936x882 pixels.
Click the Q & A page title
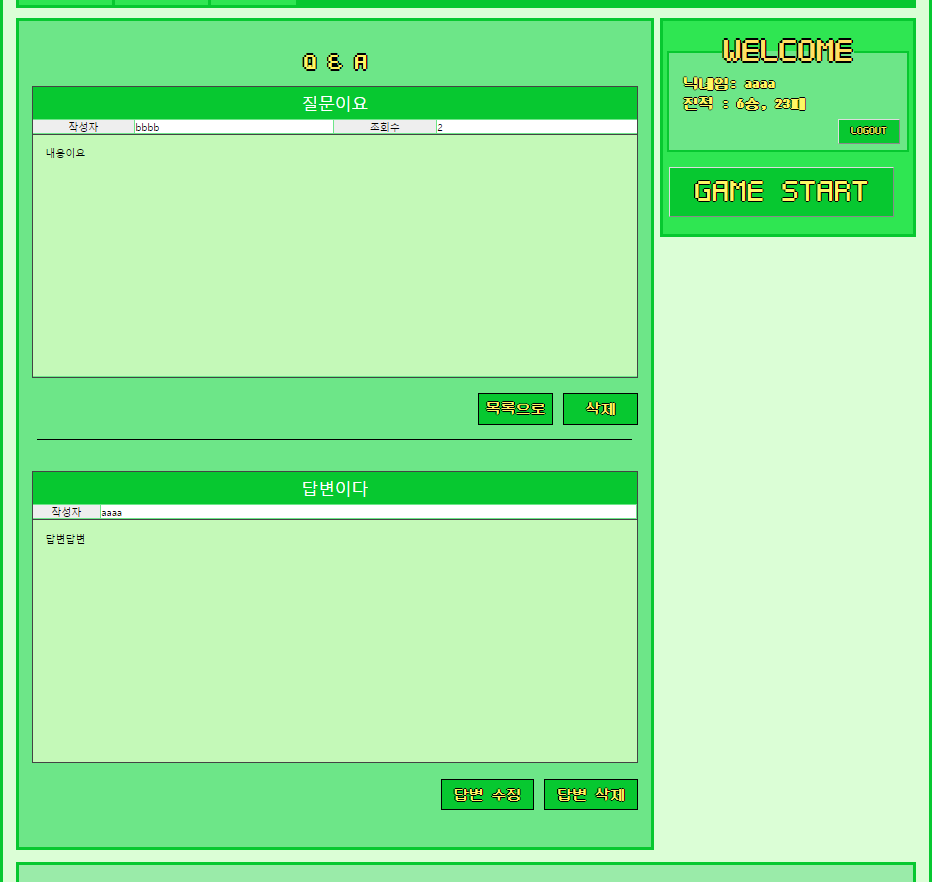(x=333, y=61)
